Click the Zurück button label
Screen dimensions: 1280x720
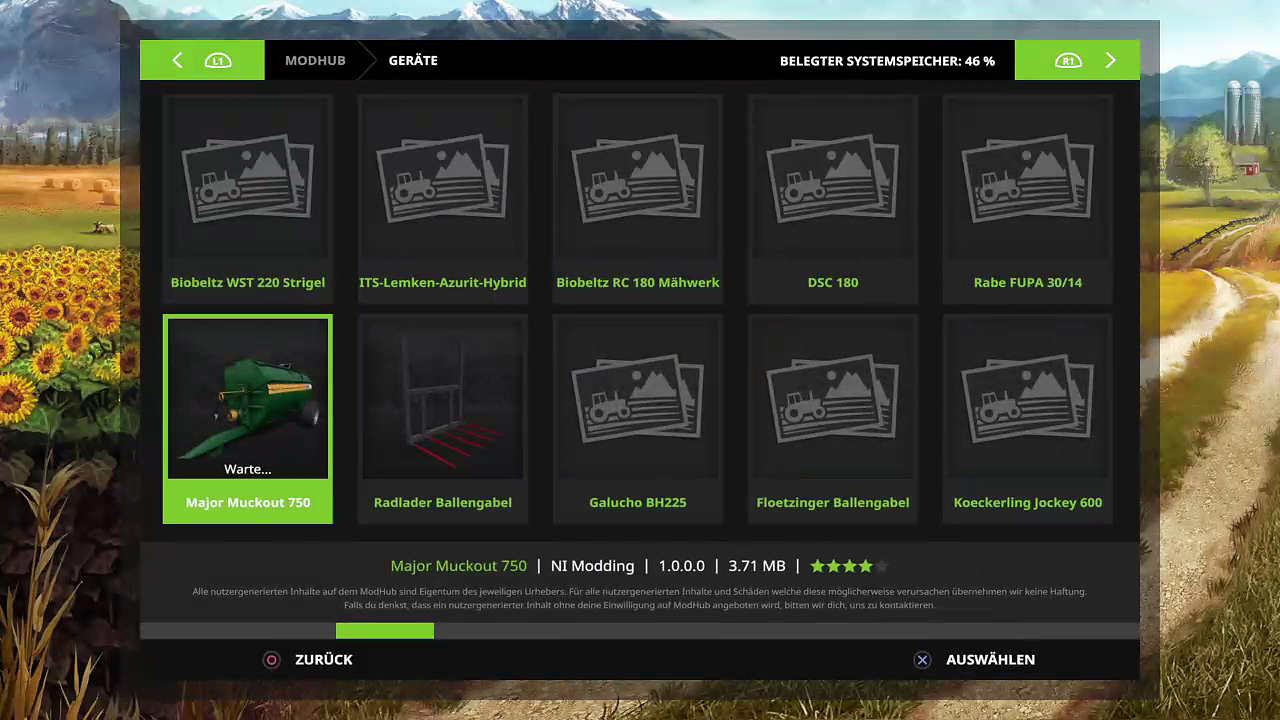324,660
